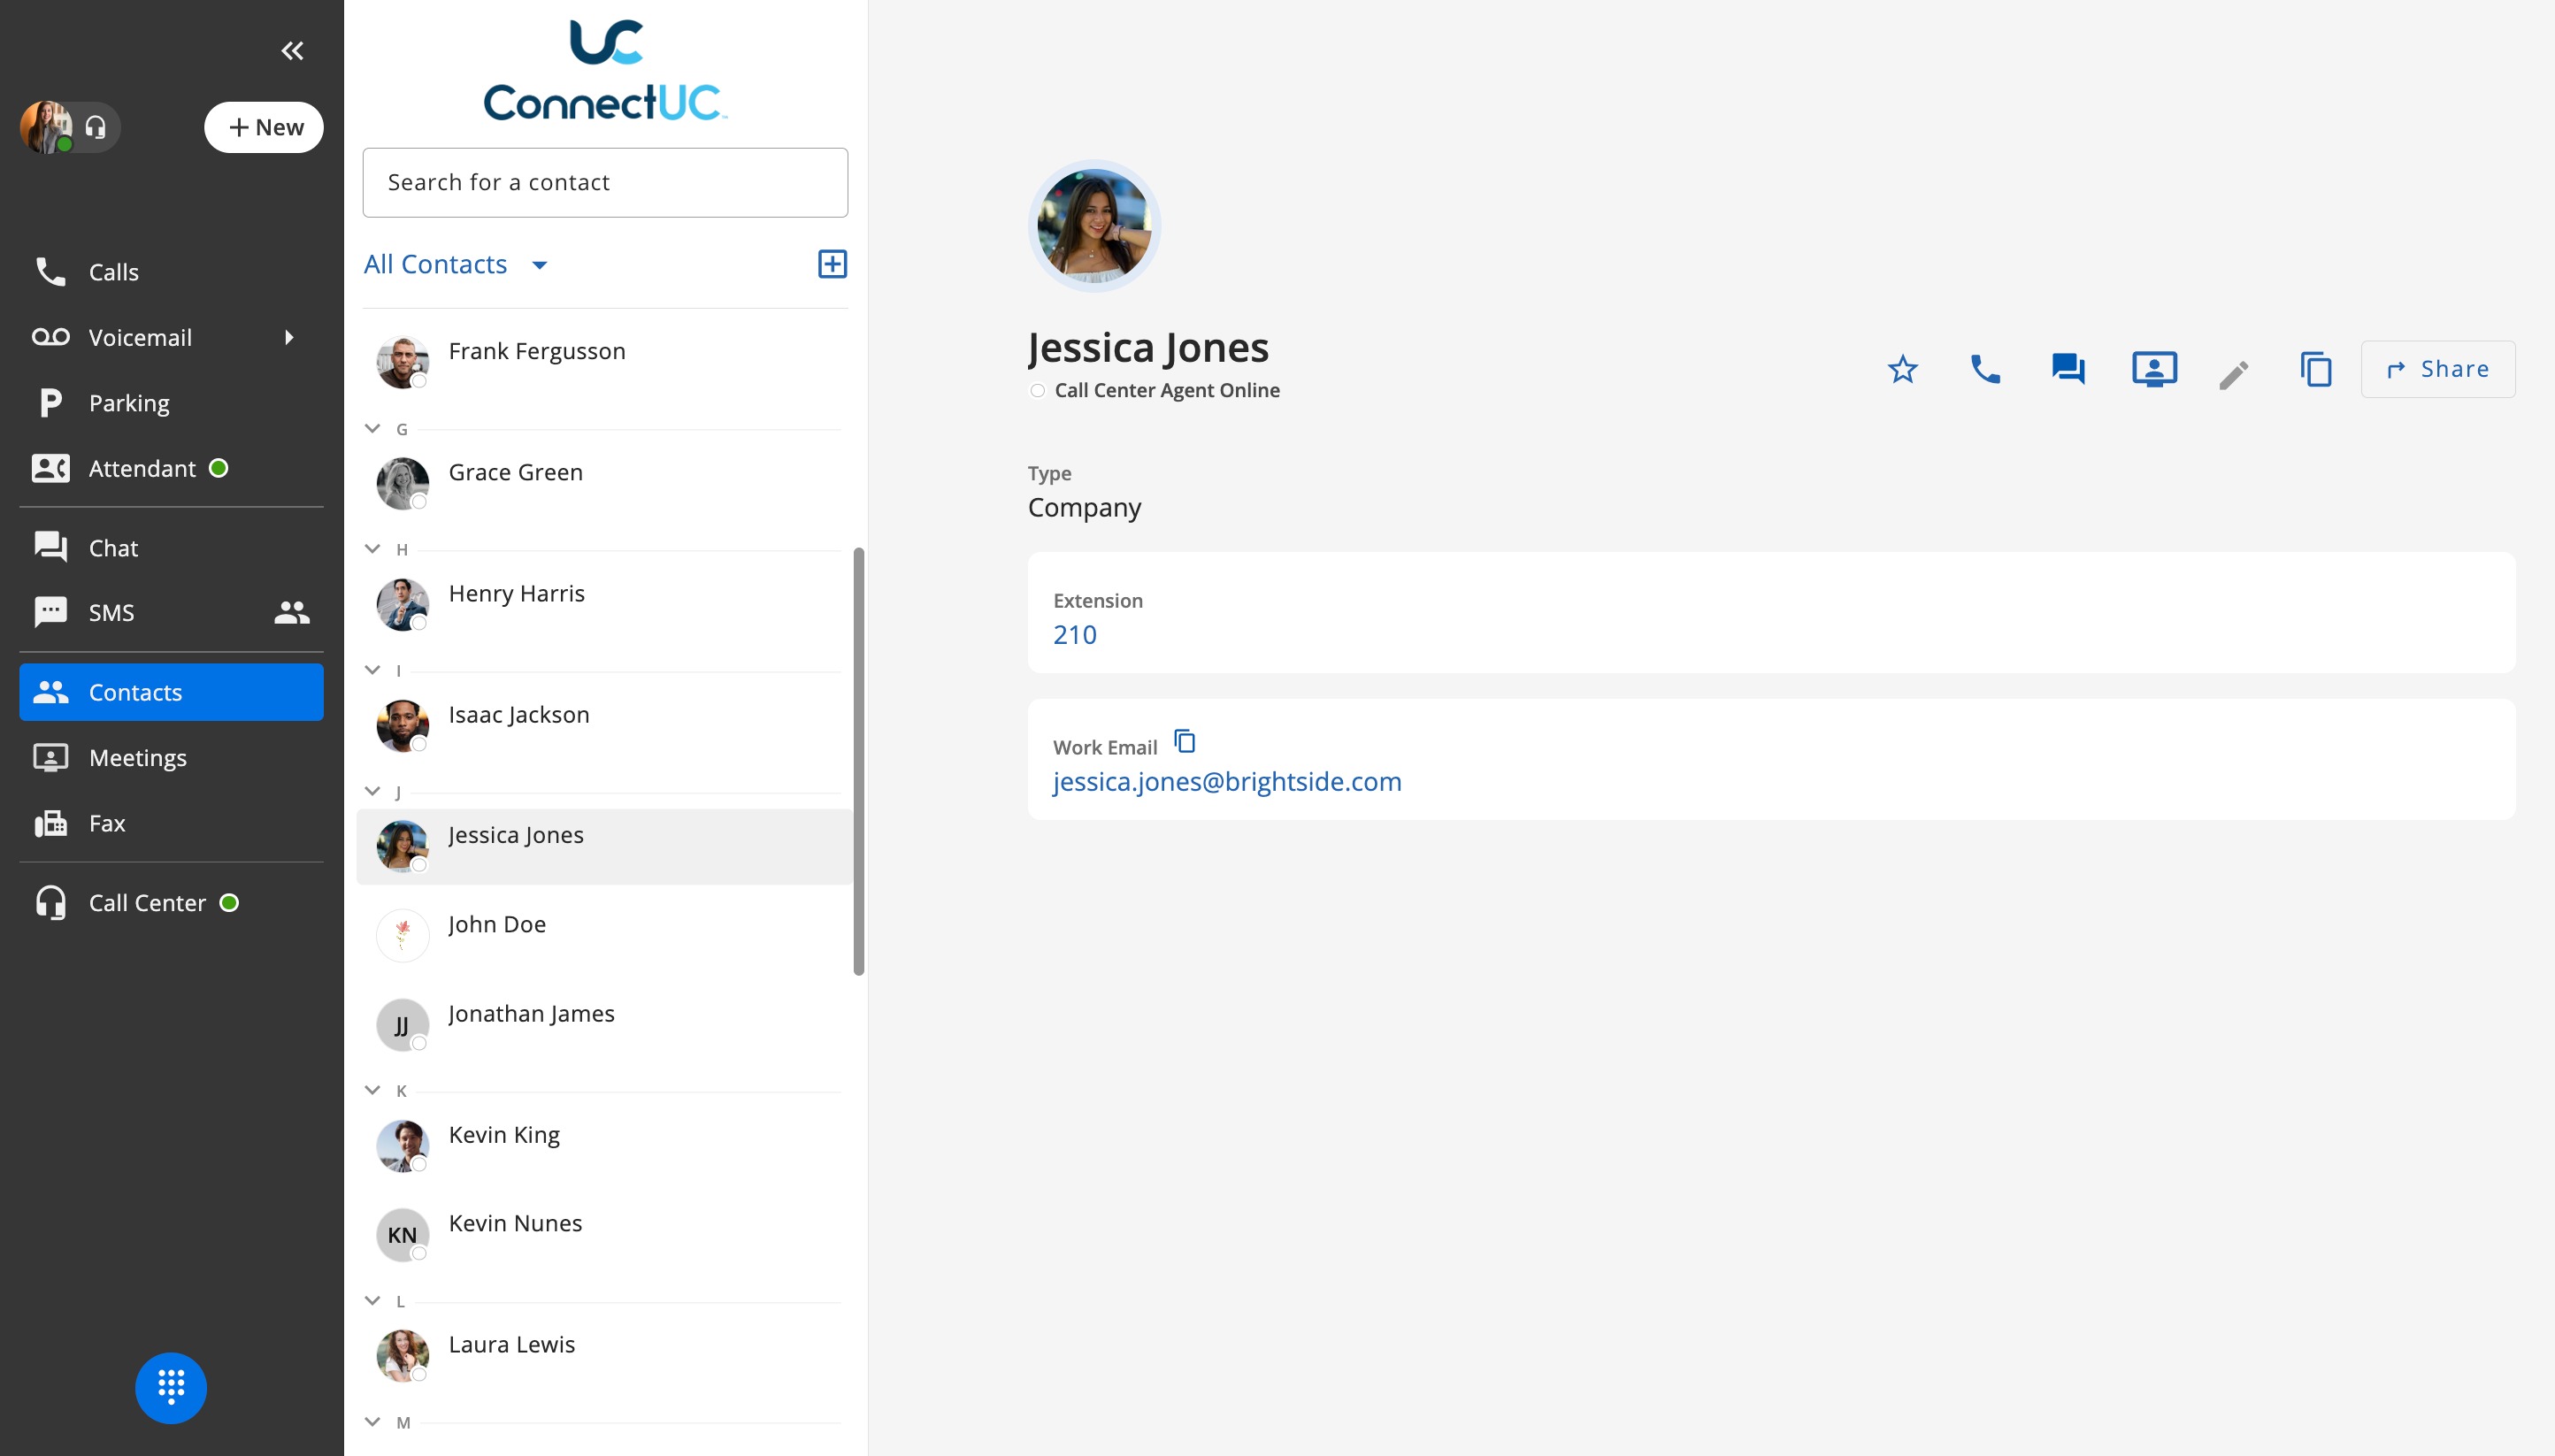This screenshot has height=1456, width=2555.
Task: Open chat with Jessica using chat icon
Action: coord(2068,369)
